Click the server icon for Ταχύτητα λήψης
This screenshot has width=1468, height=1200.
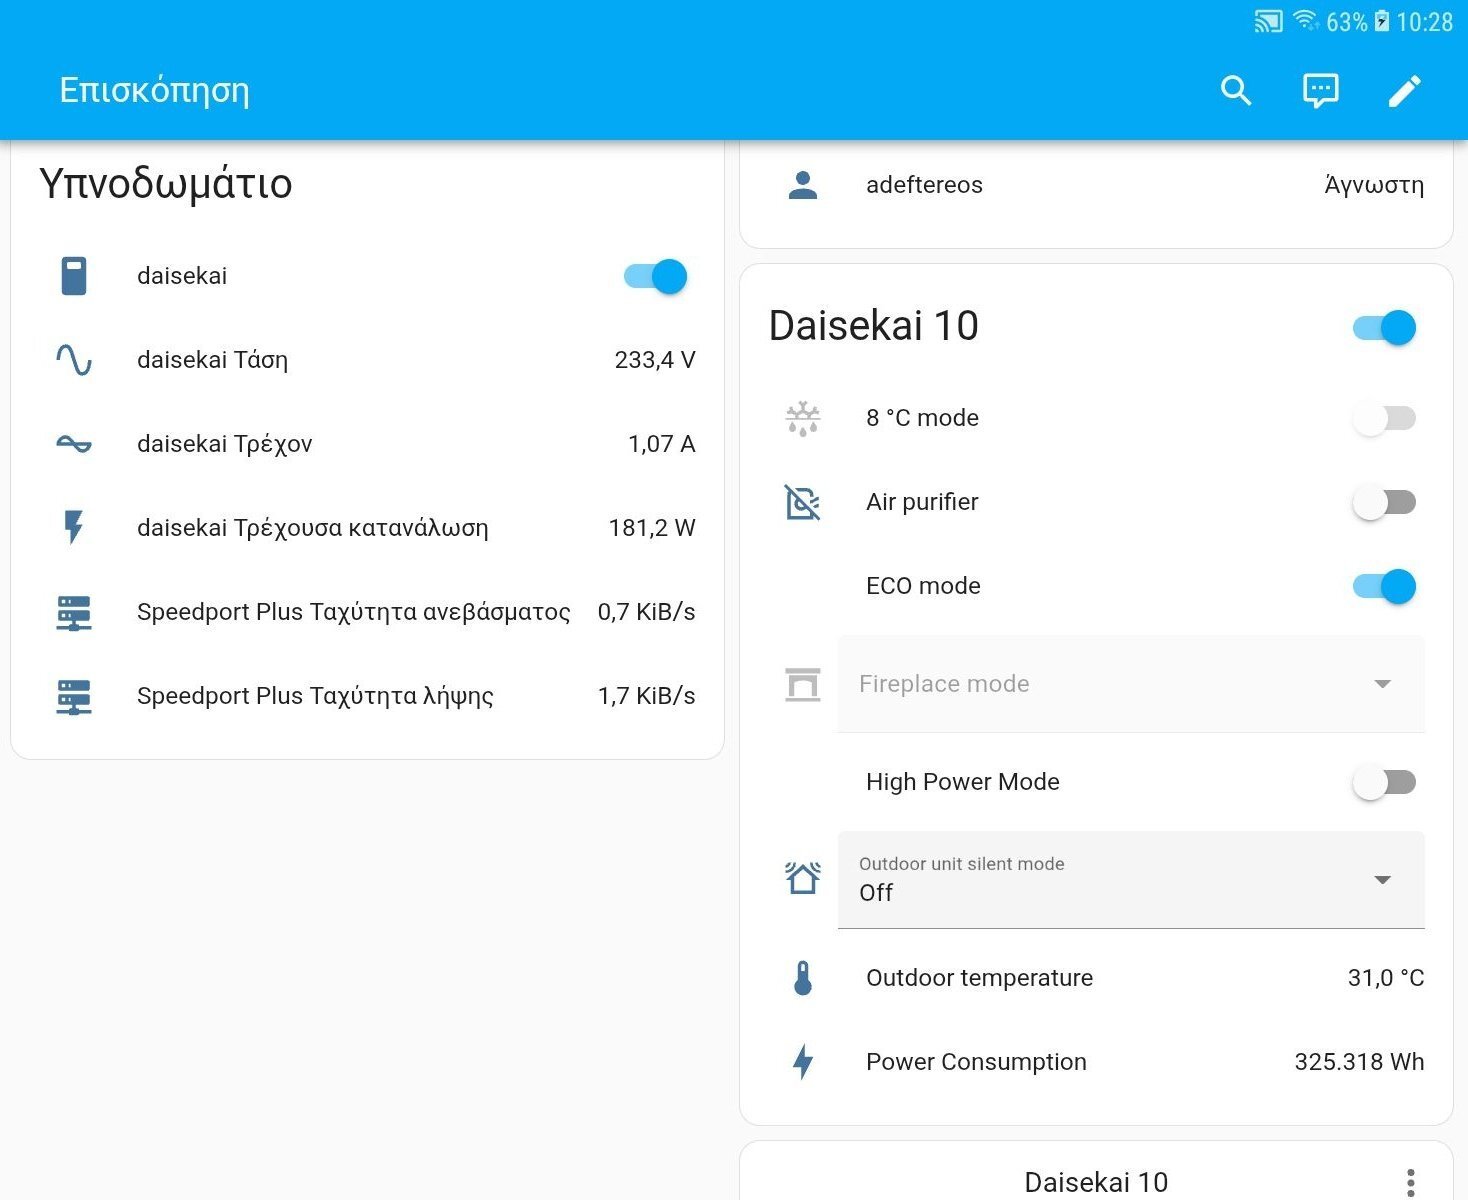coord(74,696)
